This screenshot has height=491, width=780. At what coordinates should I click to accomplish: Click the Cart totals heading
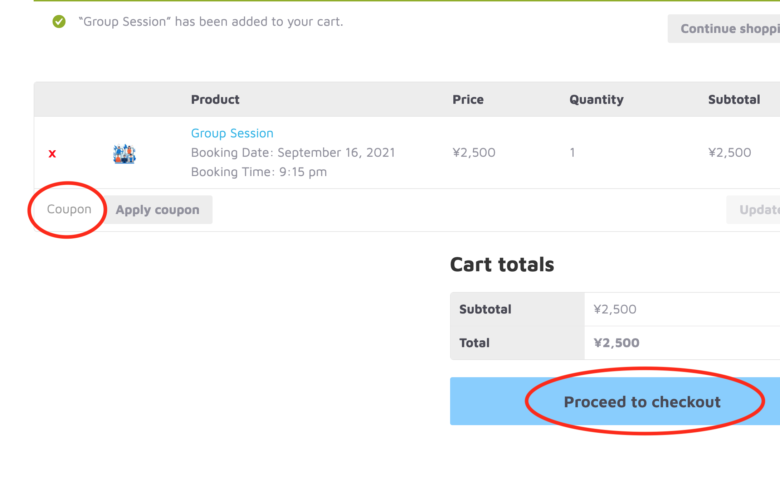[x=502, y=264]
